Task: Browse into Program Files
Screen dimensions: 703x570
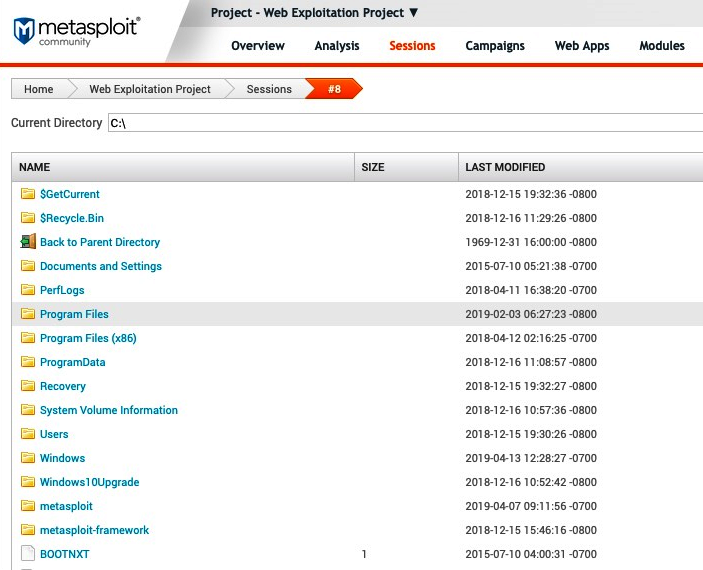Action: [x=74, y=314]
